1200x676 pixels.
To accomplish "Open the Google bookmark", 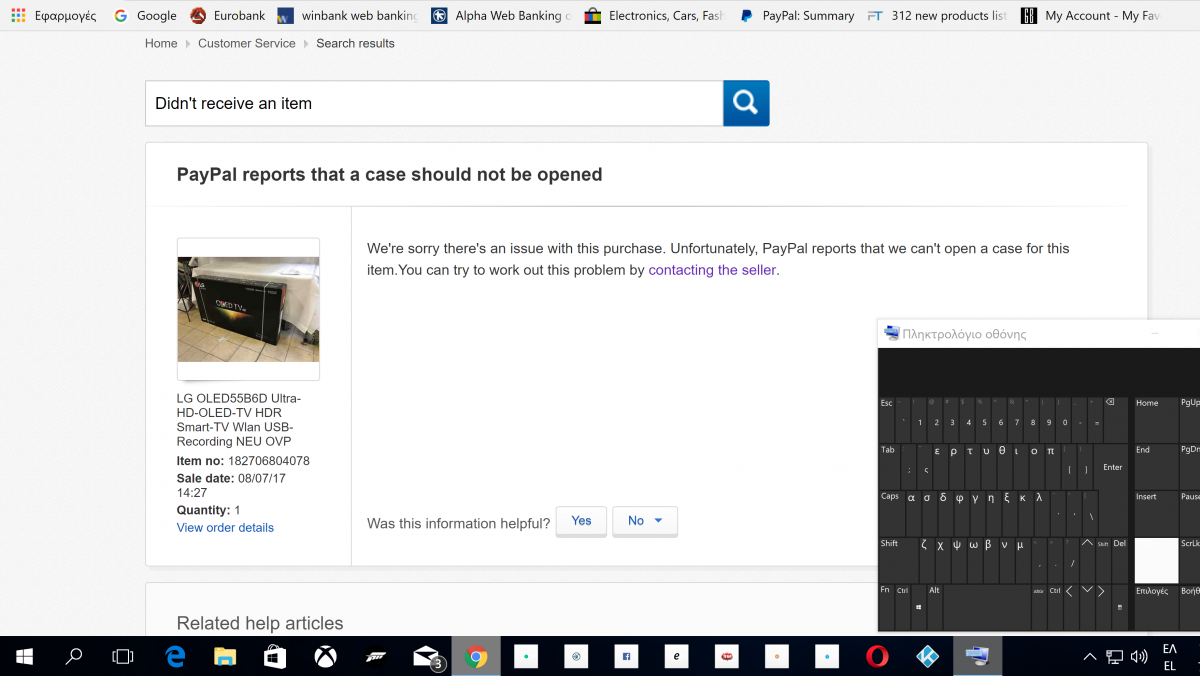I will (x=145, y=15).
